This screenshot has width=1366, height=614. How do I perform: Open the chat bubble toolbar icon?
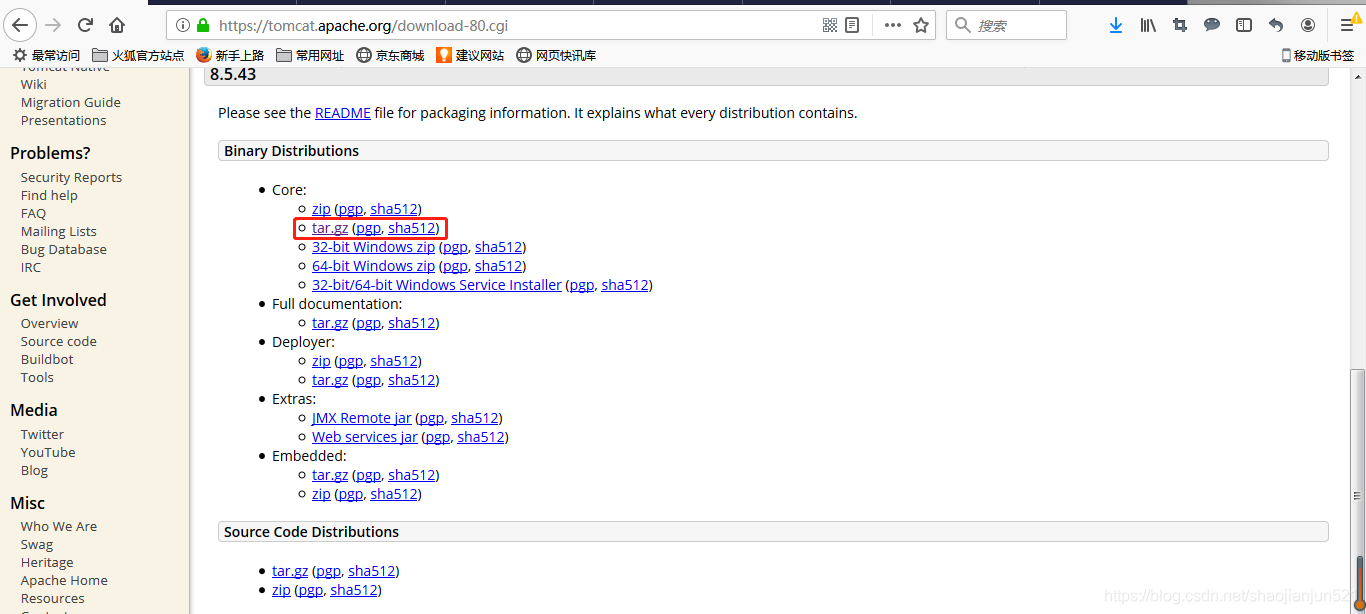(x=1212, y=25)
